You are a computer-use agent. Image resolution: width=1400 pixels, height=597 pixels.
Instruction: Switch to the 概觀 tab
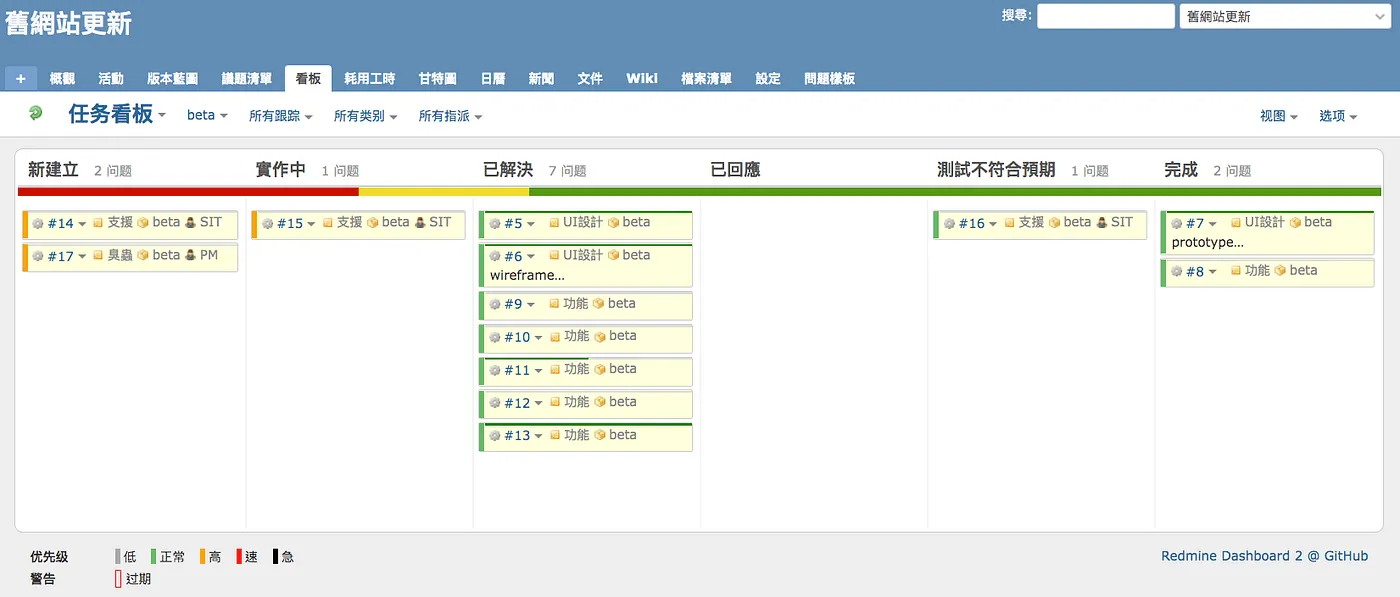pos(62,78)
